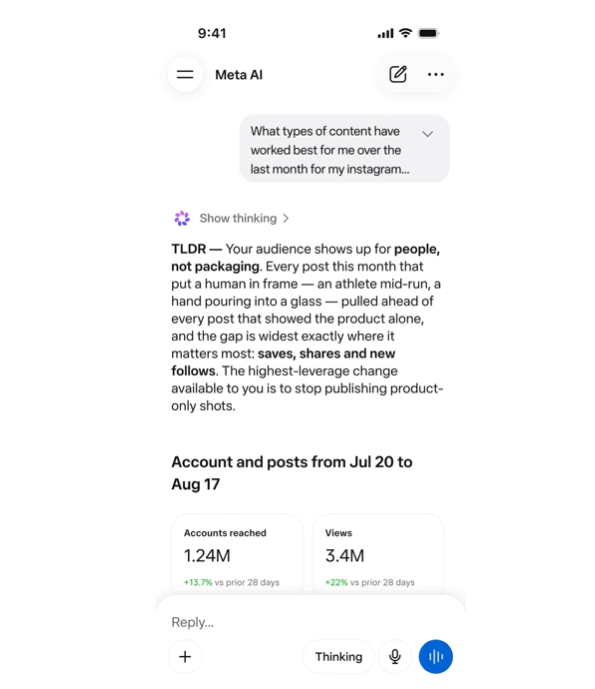Viewport: 595px width, 689px height.
Task: Tap the Wi-Fi status icon
Action: coord(405,33)
